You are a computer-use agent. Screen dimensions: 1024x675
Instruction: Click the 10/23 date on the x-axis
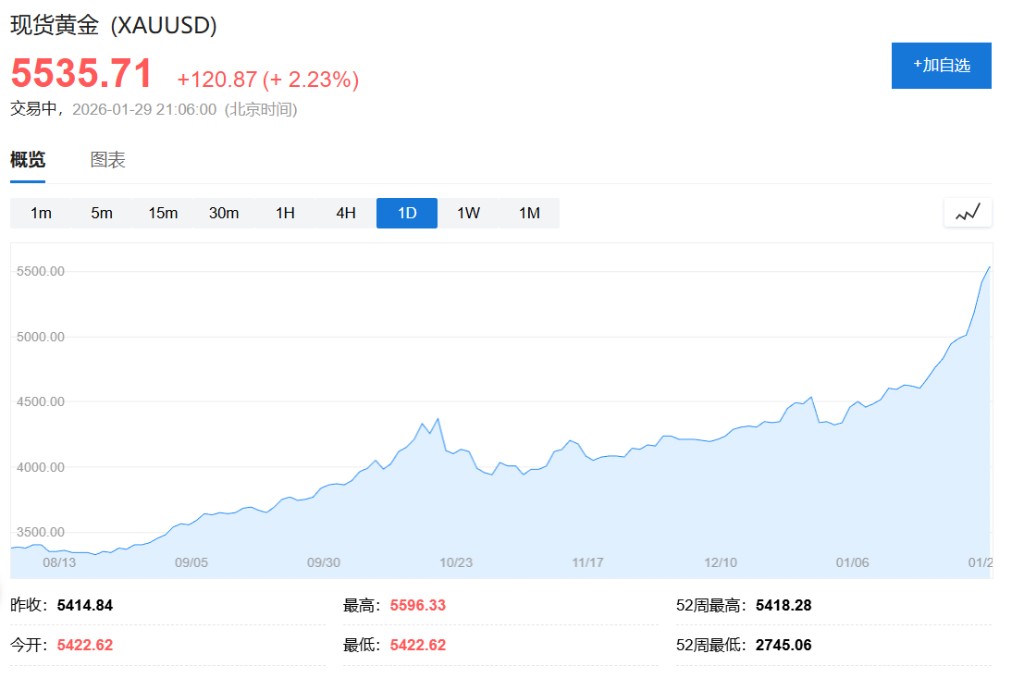click(456, 563)
